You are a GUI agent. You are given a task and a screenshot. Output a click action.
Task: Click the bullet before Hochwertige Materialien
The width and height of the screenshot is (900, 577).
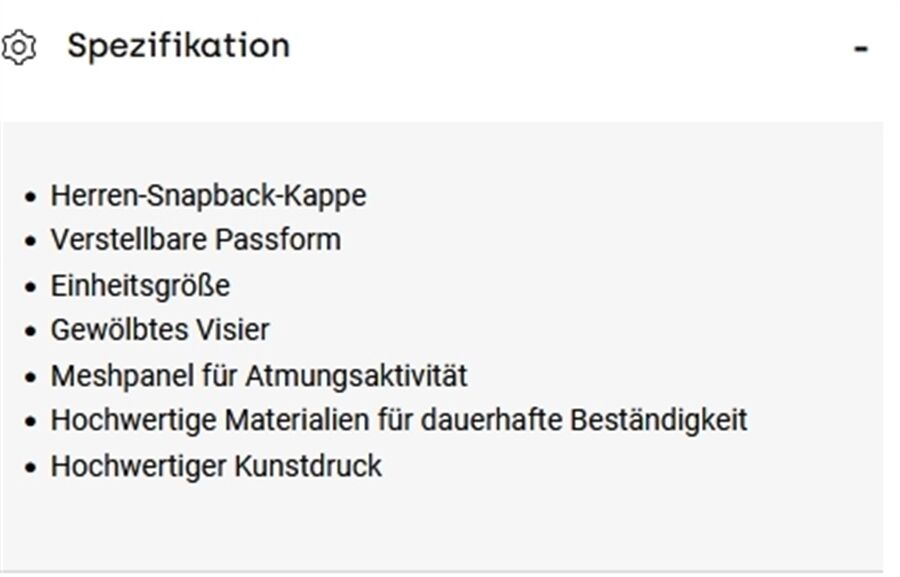(x=30, y=422)
